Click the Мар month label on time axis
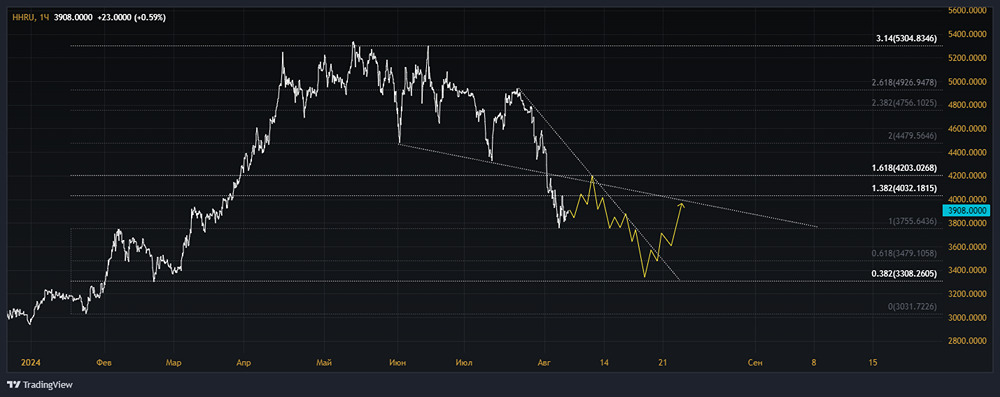 [173, 363]
